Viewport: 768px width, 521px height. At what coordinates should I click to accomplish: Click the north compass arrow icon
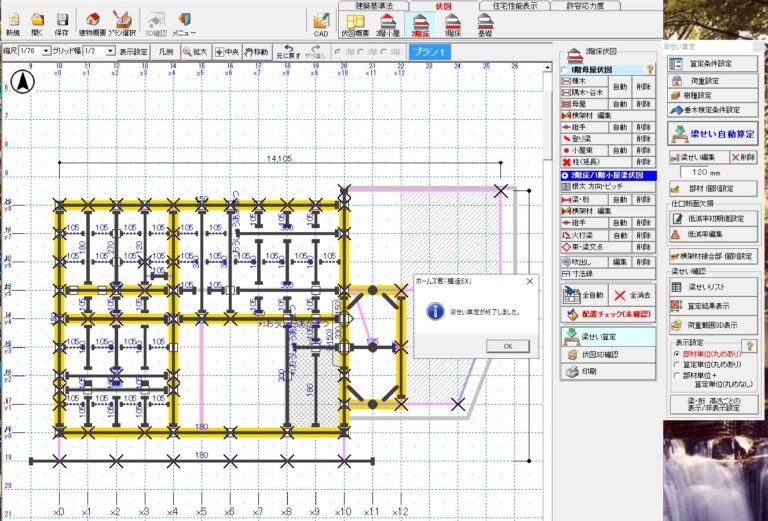coord(22,82)
